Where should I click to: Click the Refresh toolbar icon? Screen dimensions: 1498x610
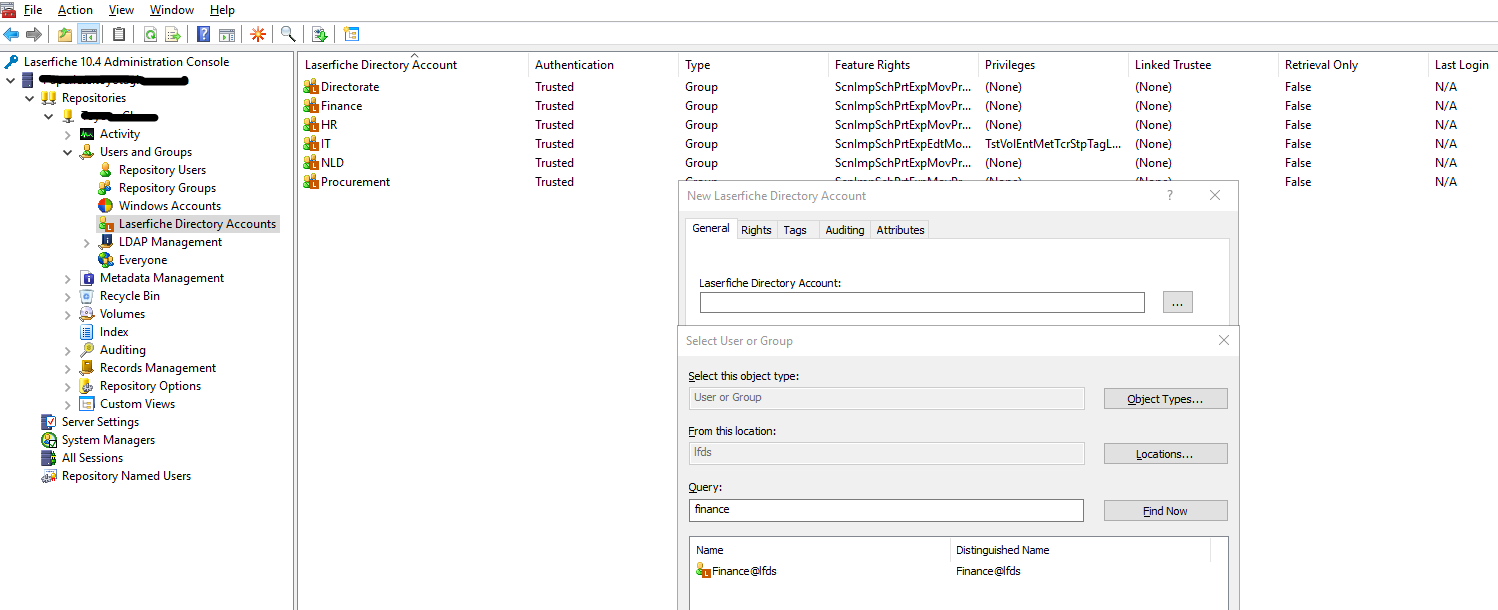[x=150, y=35]
